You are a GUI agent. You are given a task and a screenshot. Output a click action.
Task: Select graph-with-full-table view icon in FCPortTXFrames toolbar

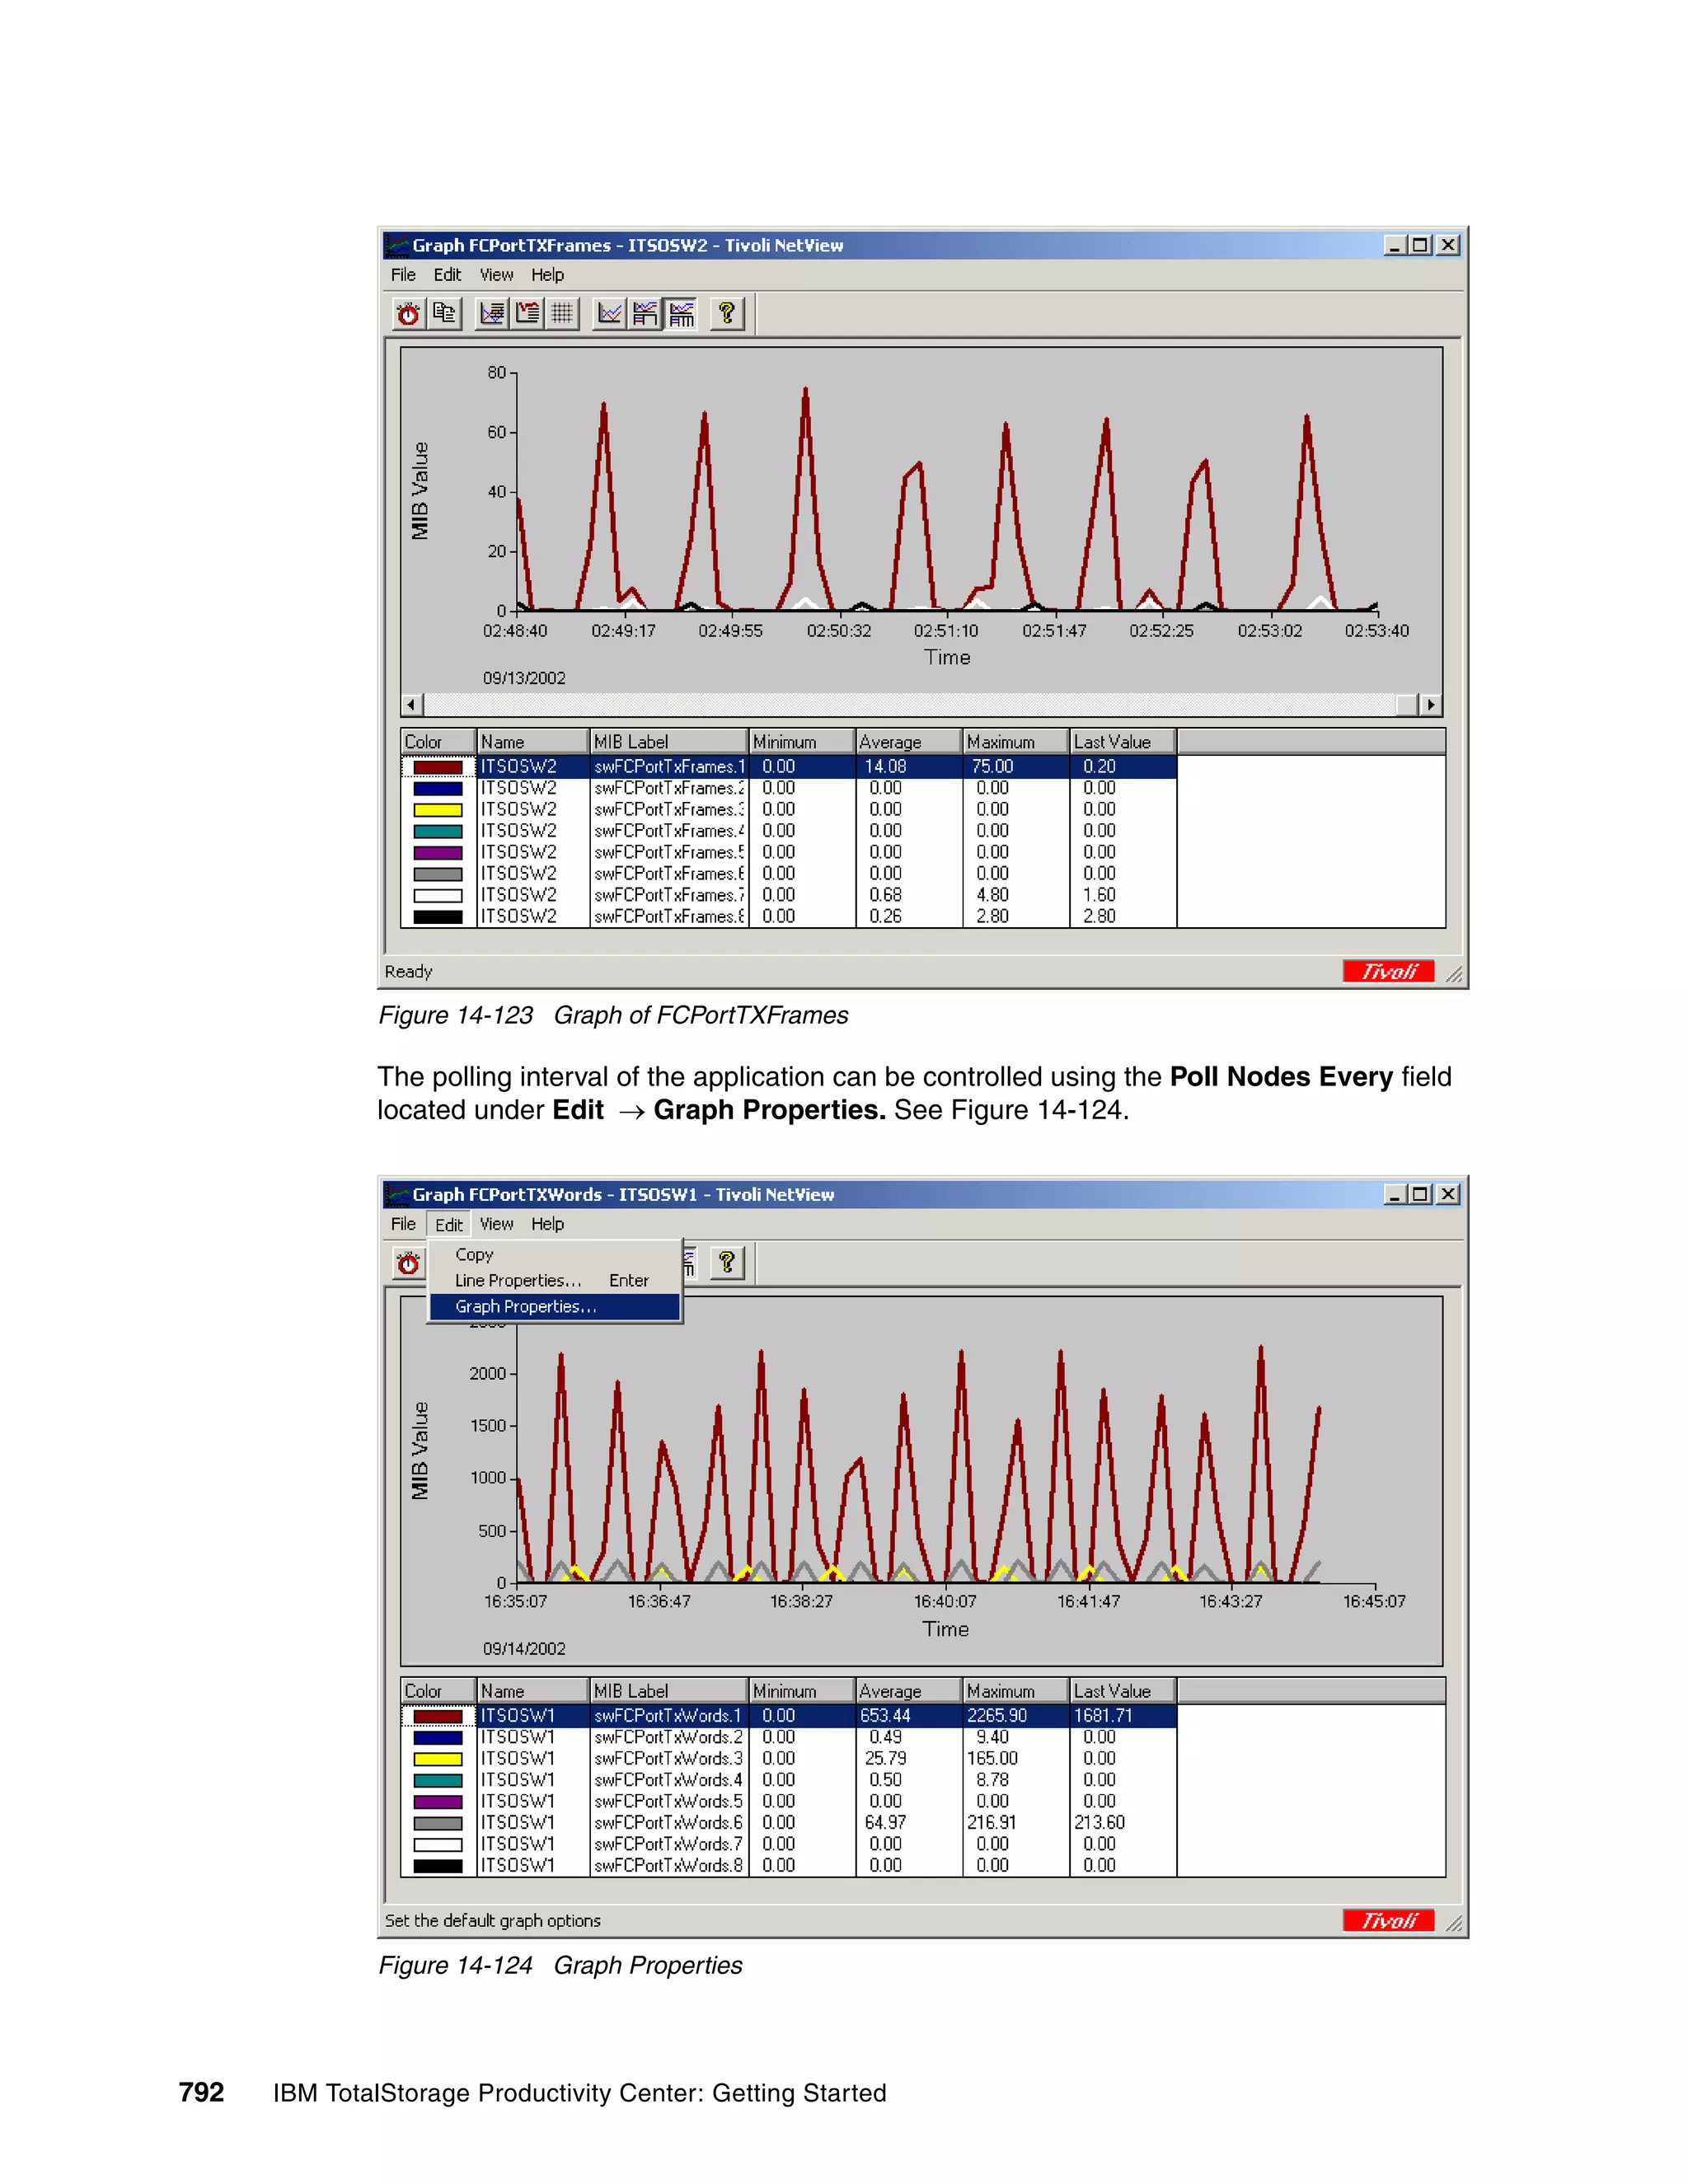tap(681, 314)
